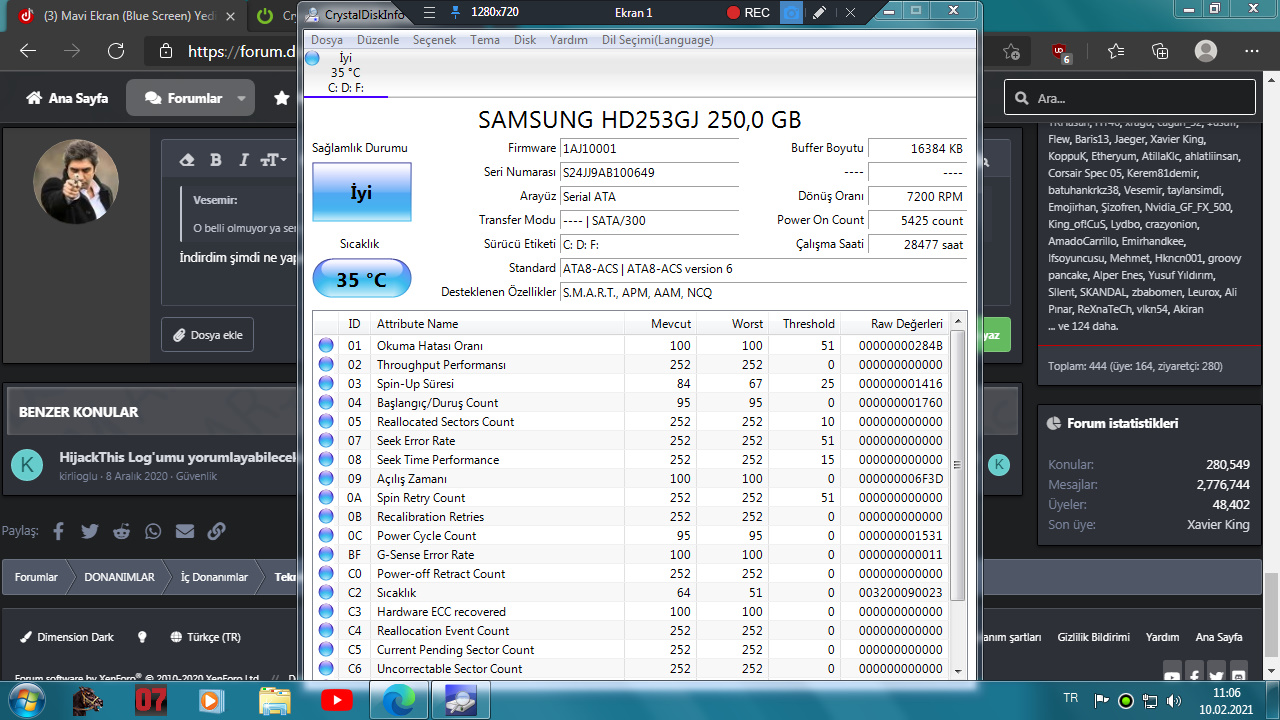Open the uBlock extension icon in the browser
This screenshot has height=720, width=1280.
coord(1060,52)
